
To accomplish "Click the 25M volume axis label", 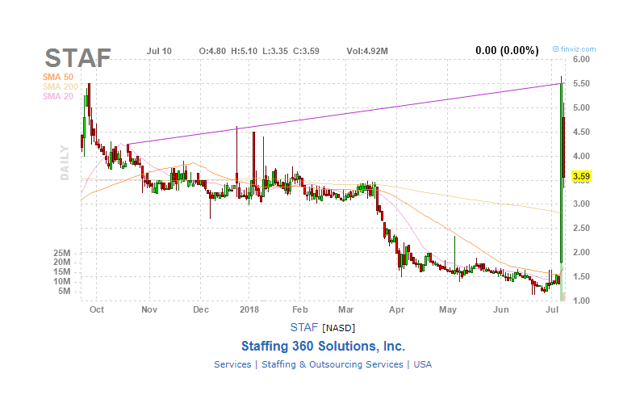I will [x=62, y=253].
